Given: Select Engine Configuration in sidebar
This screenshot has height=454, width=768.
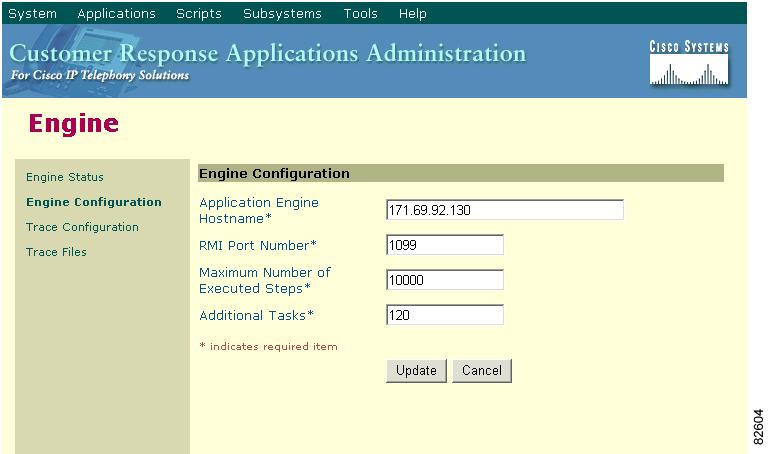Looking at the screenshot, I should click(x=94, y=202).
